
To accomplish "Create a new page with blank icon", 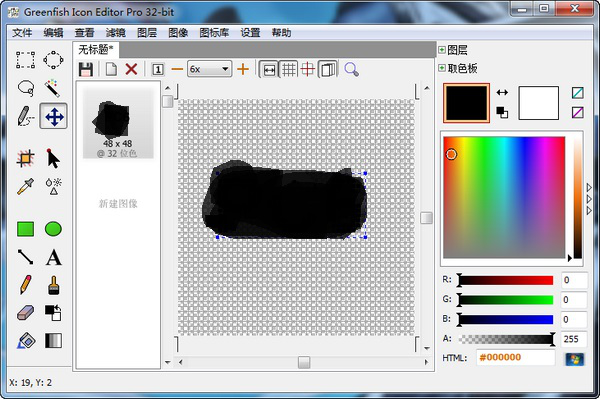I will pos(111,70).
